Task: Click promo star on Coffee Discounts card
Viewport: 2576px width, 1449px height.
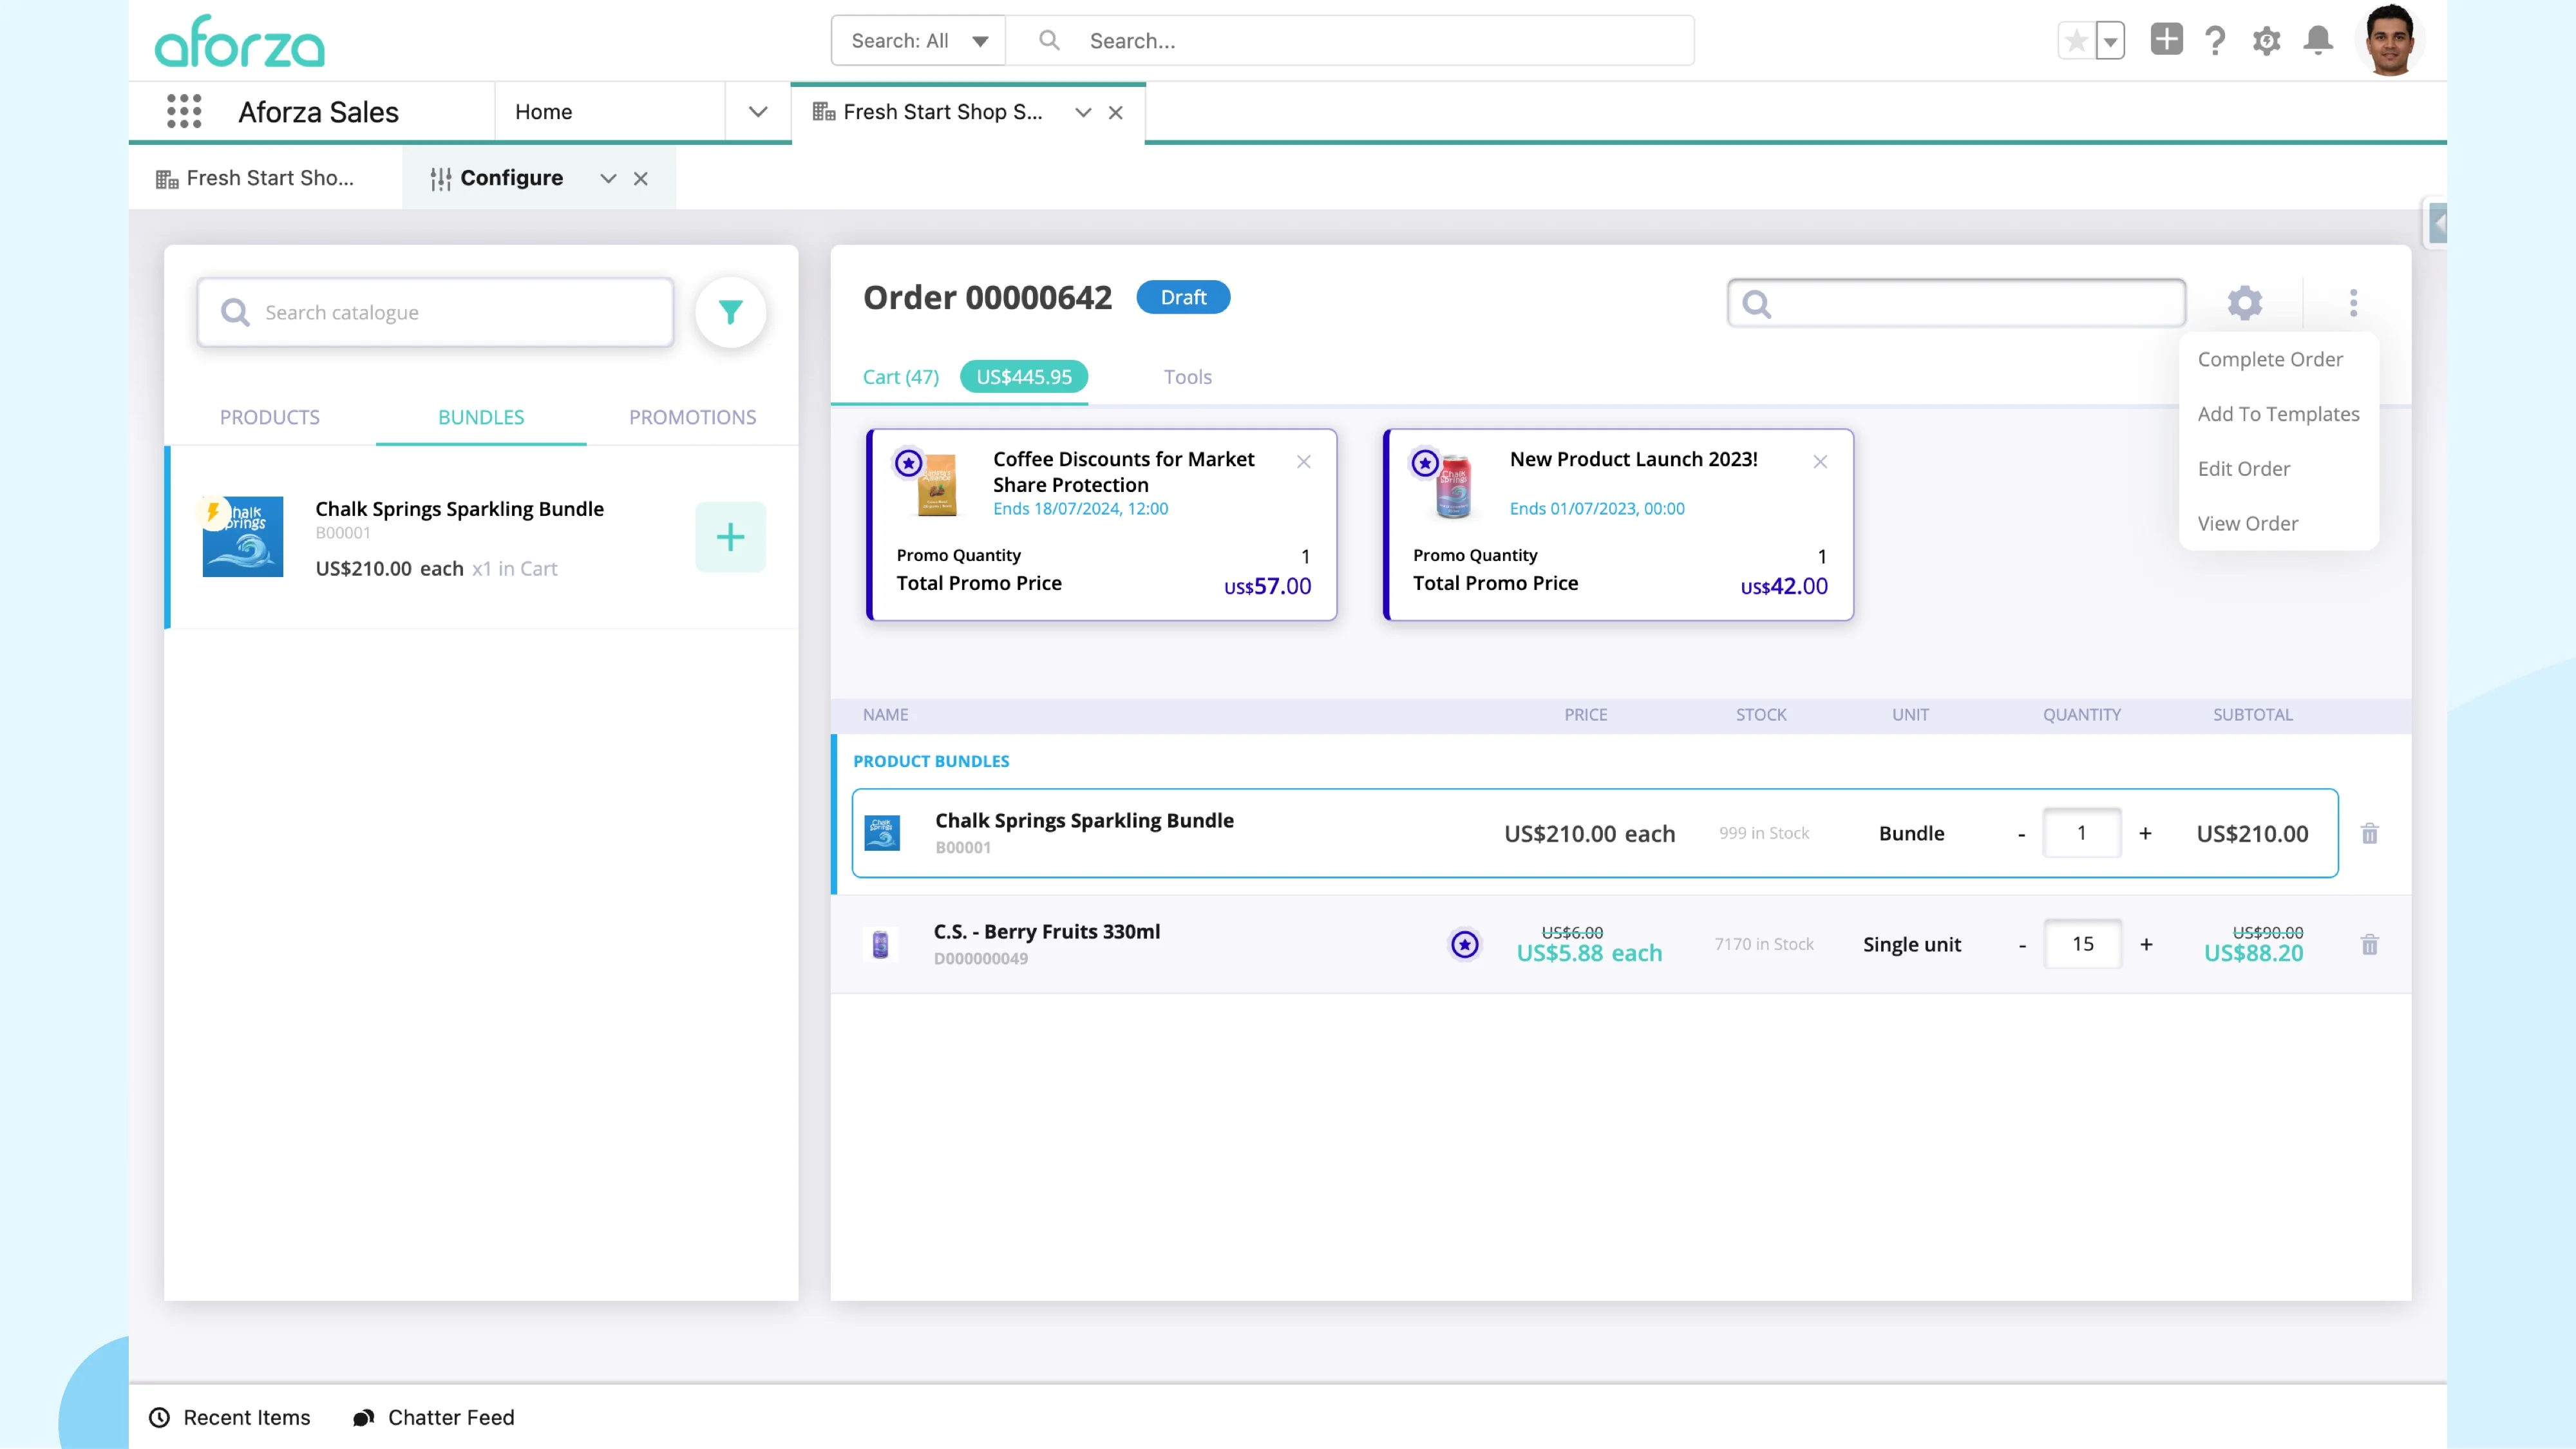Action: [908, 463]
